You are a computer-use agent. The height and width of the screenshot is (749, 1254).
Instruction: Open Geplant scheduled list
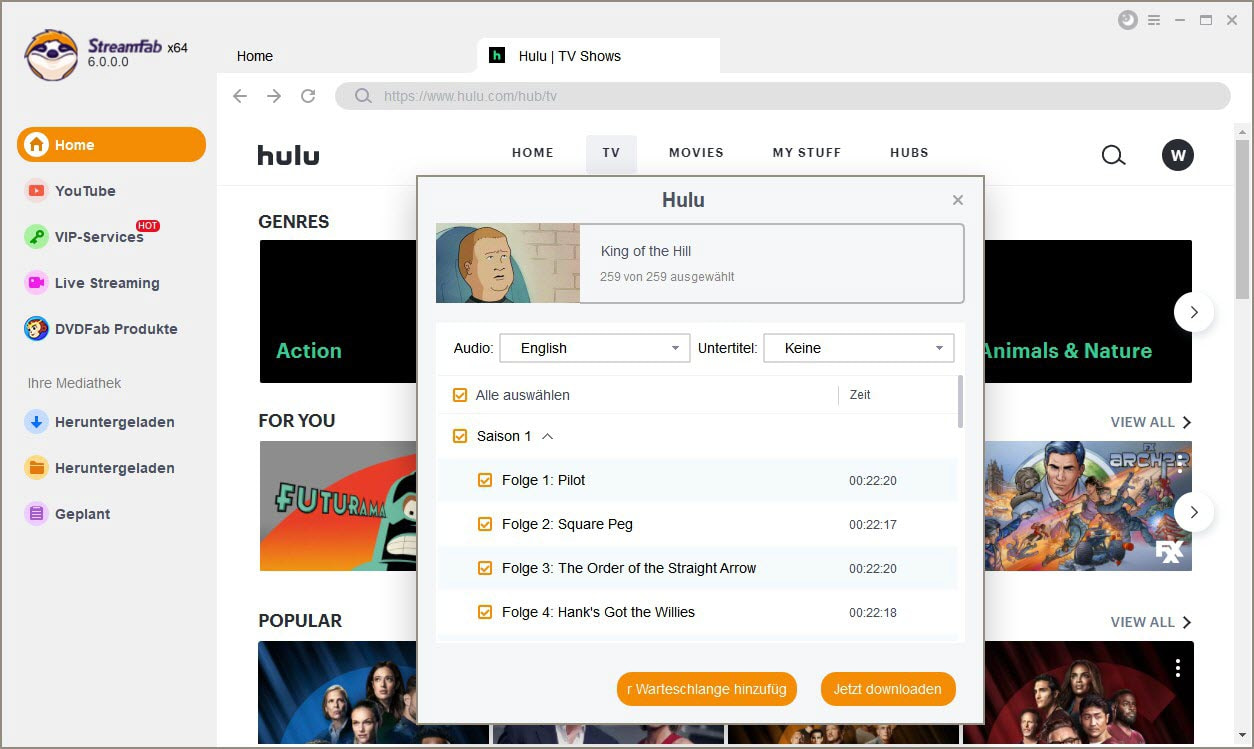click(68, 514)
